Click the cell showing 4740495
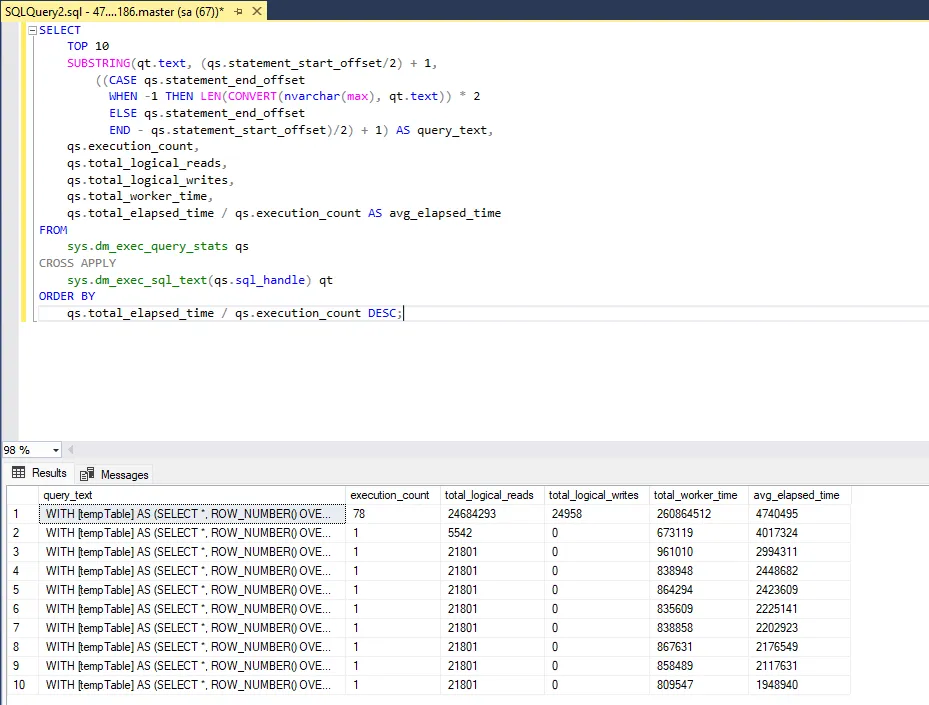 [775, 514]
